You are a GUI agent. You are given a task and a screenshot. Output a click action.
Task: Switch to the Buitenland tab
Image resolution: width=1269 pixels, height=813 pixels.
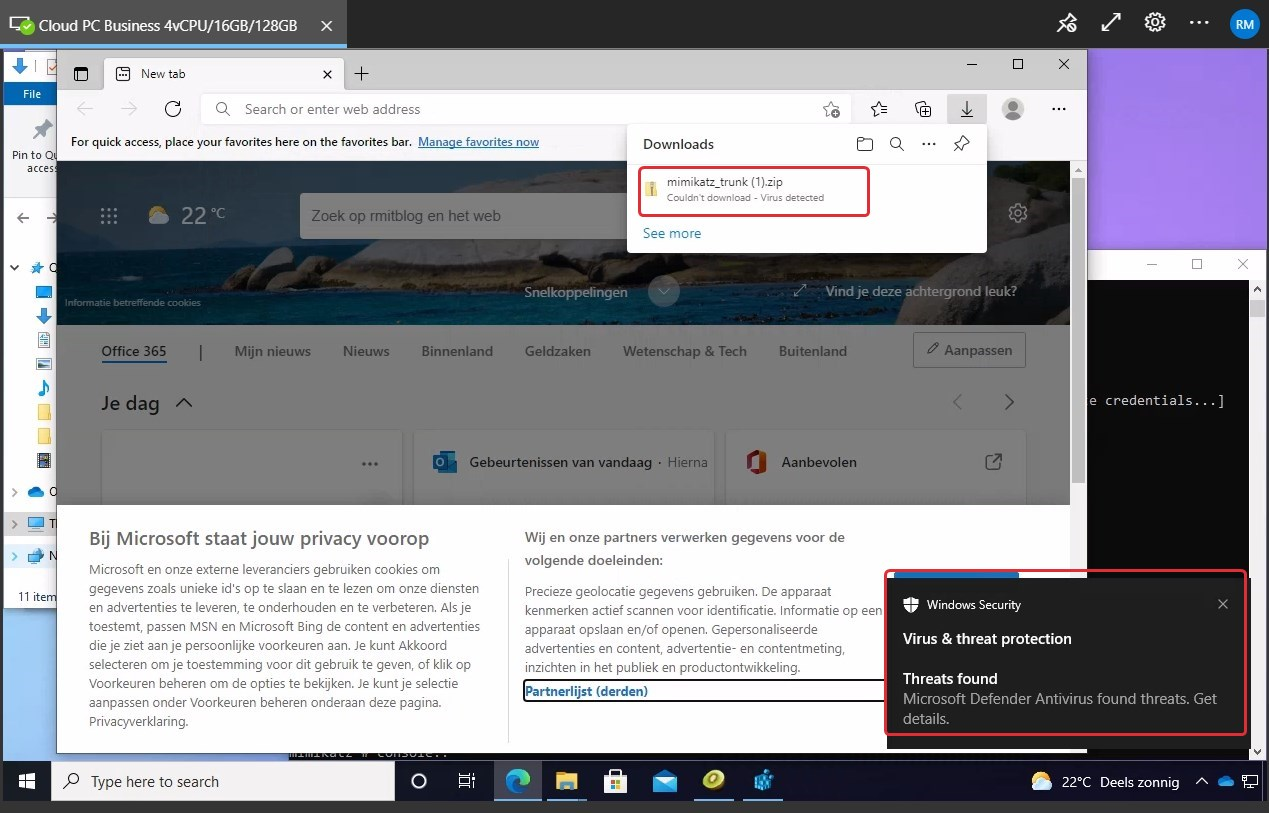pyautogui.click(x=813, y=351)
